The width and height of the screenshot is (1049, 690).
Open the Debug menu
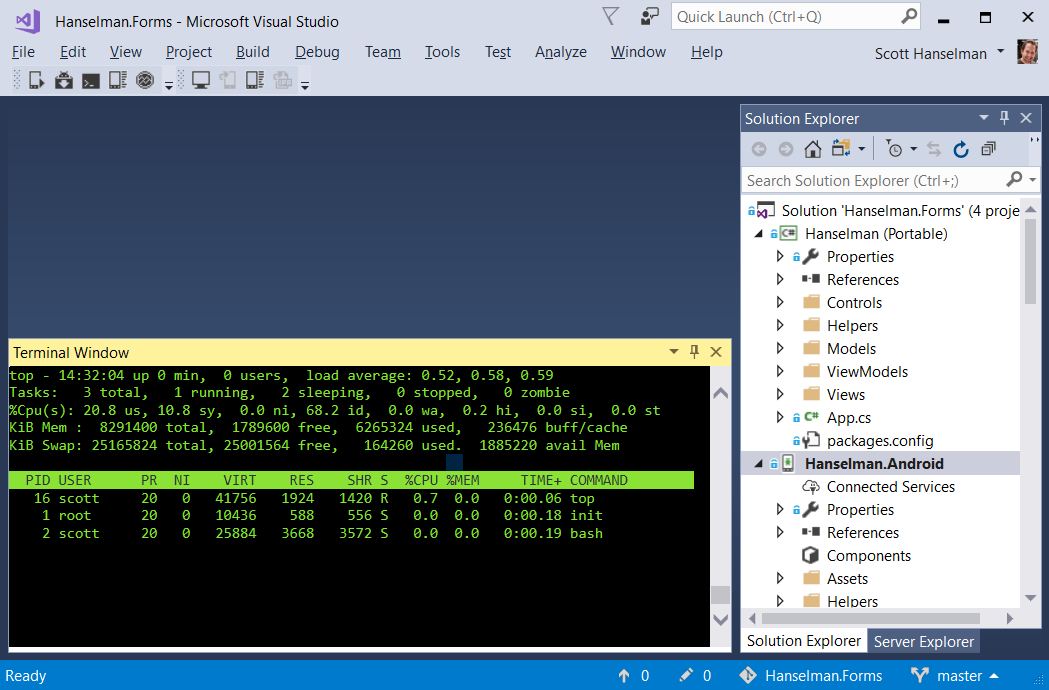pos(317,52)
